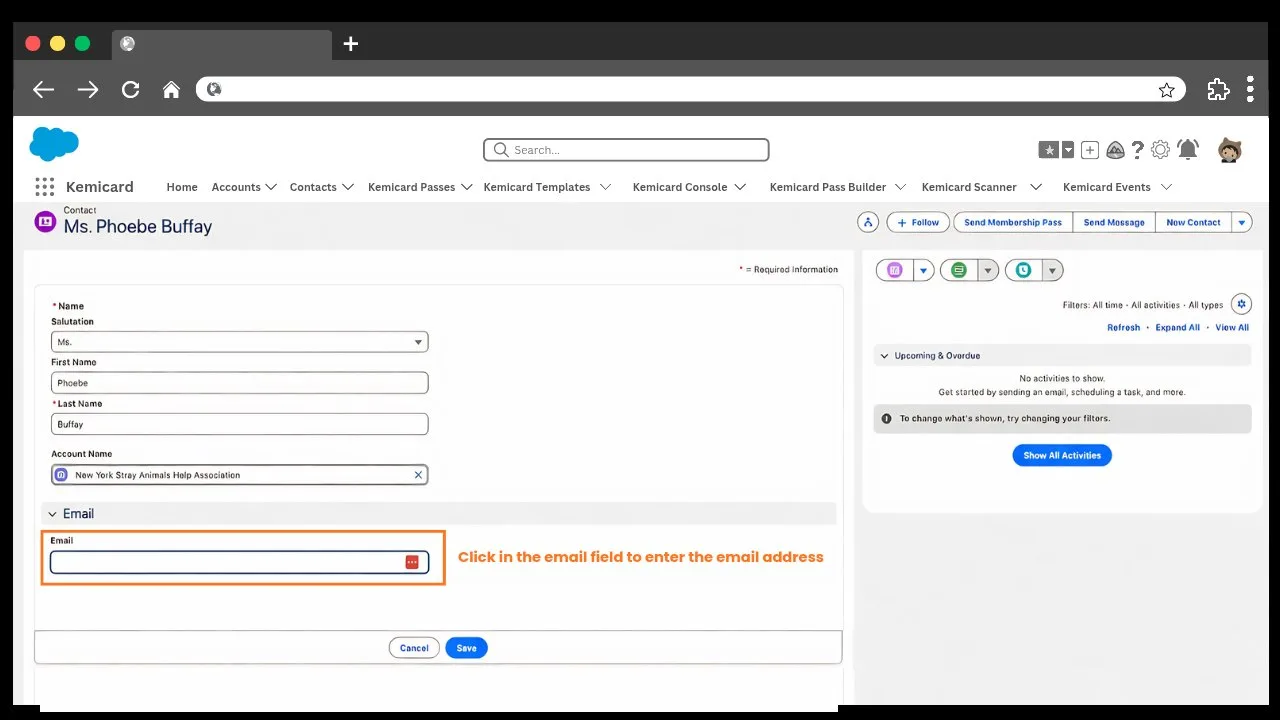Image resolution: width=1280 pixels, height=720 pixels.
Task: Open the notifications bell
Action: [1188, 150]
